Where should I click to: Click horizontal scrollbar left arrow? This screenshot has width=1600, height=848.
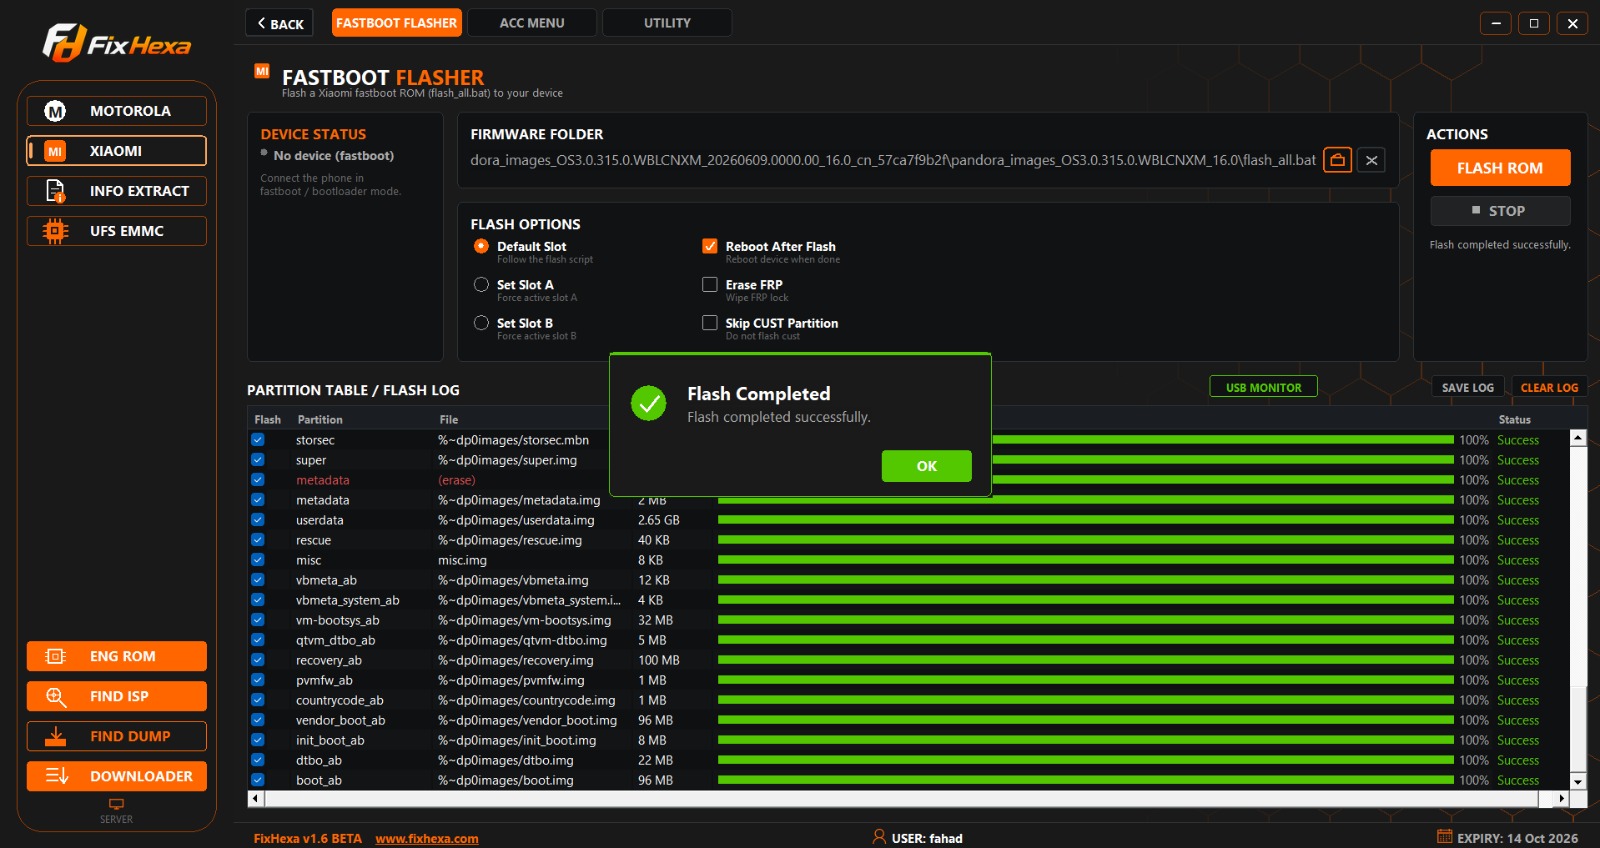point(255,798)
